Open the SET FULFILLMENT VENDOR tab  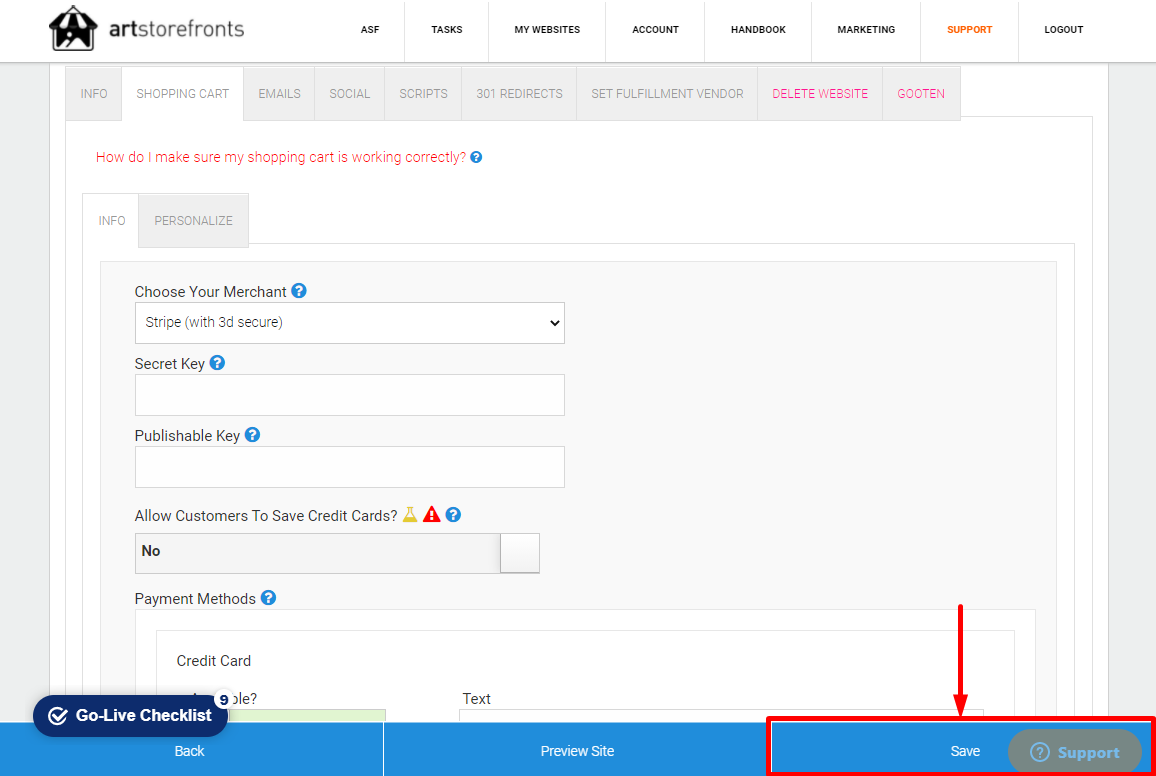click(667, 94)
